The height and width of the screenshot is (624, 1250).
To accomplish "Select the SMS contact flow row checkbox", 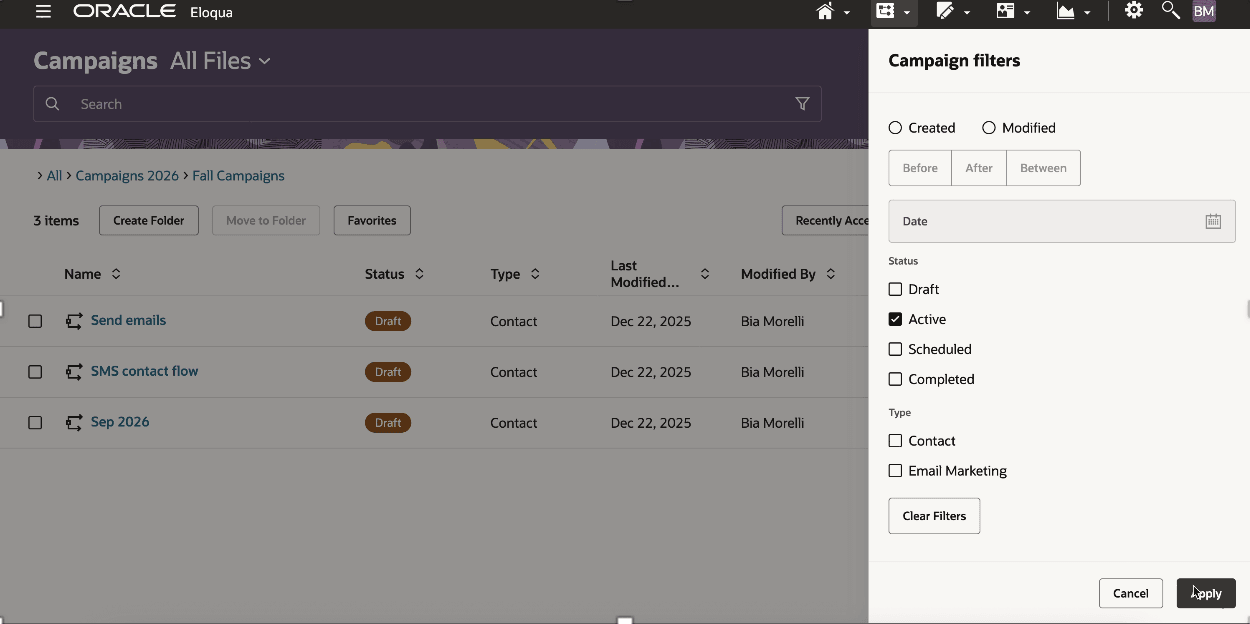I will (x=35, y=372).
